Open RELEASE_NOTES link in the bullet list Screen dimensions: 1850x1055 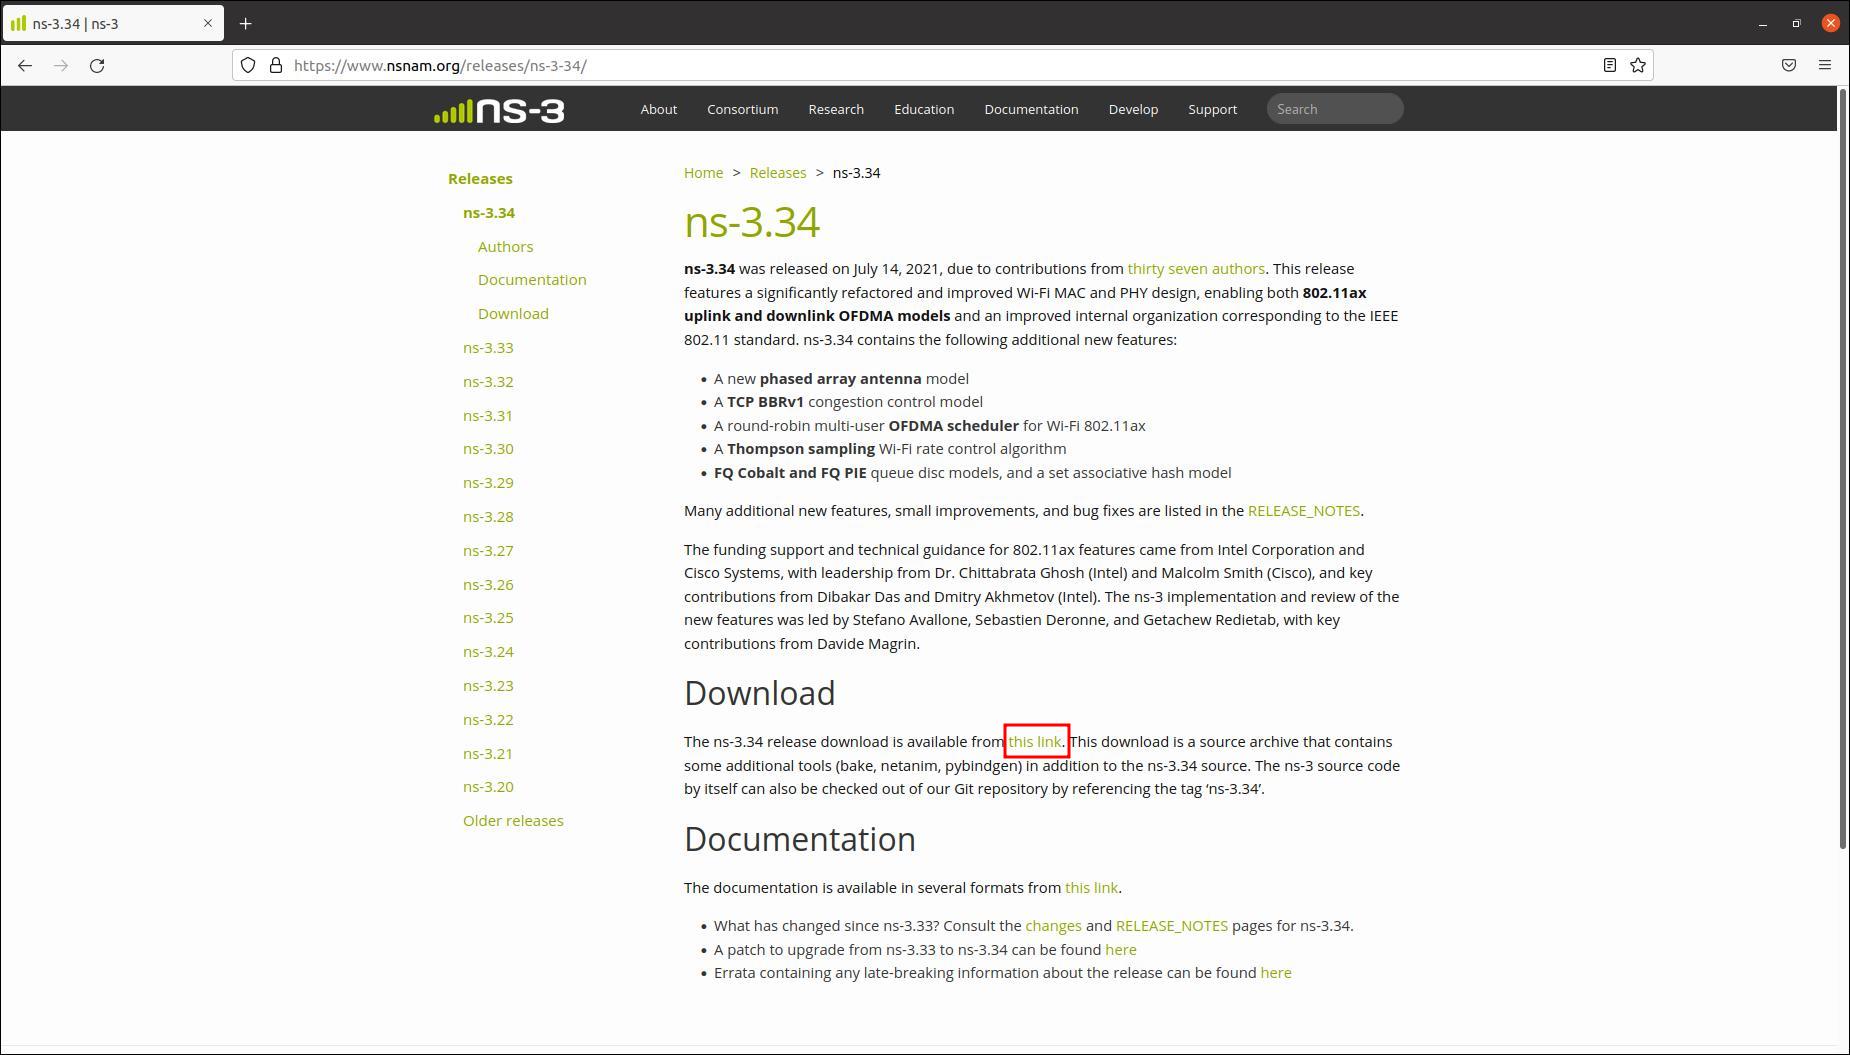point(1172,926)
